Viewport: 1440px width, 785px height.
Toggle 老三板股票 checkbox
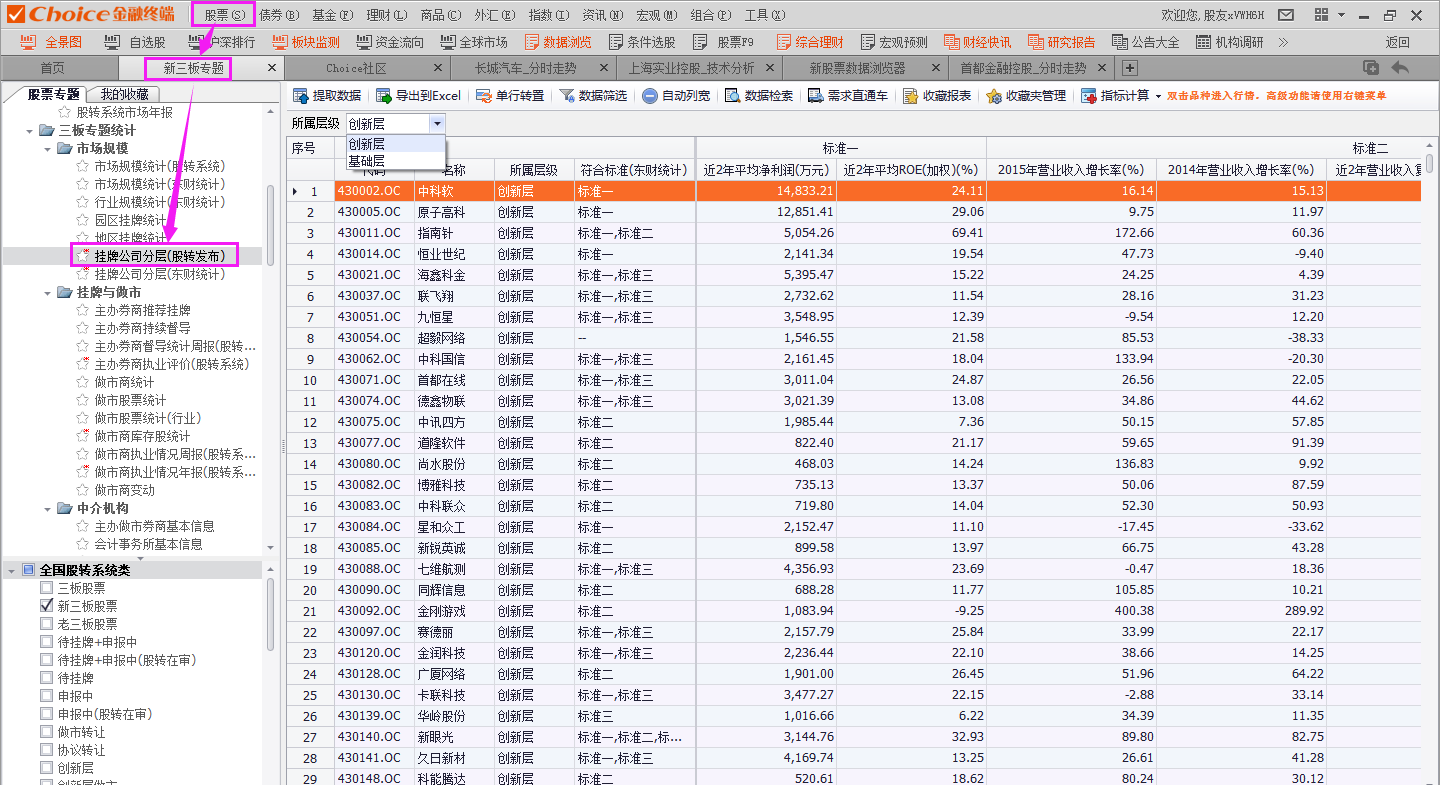tap(47, 624)
